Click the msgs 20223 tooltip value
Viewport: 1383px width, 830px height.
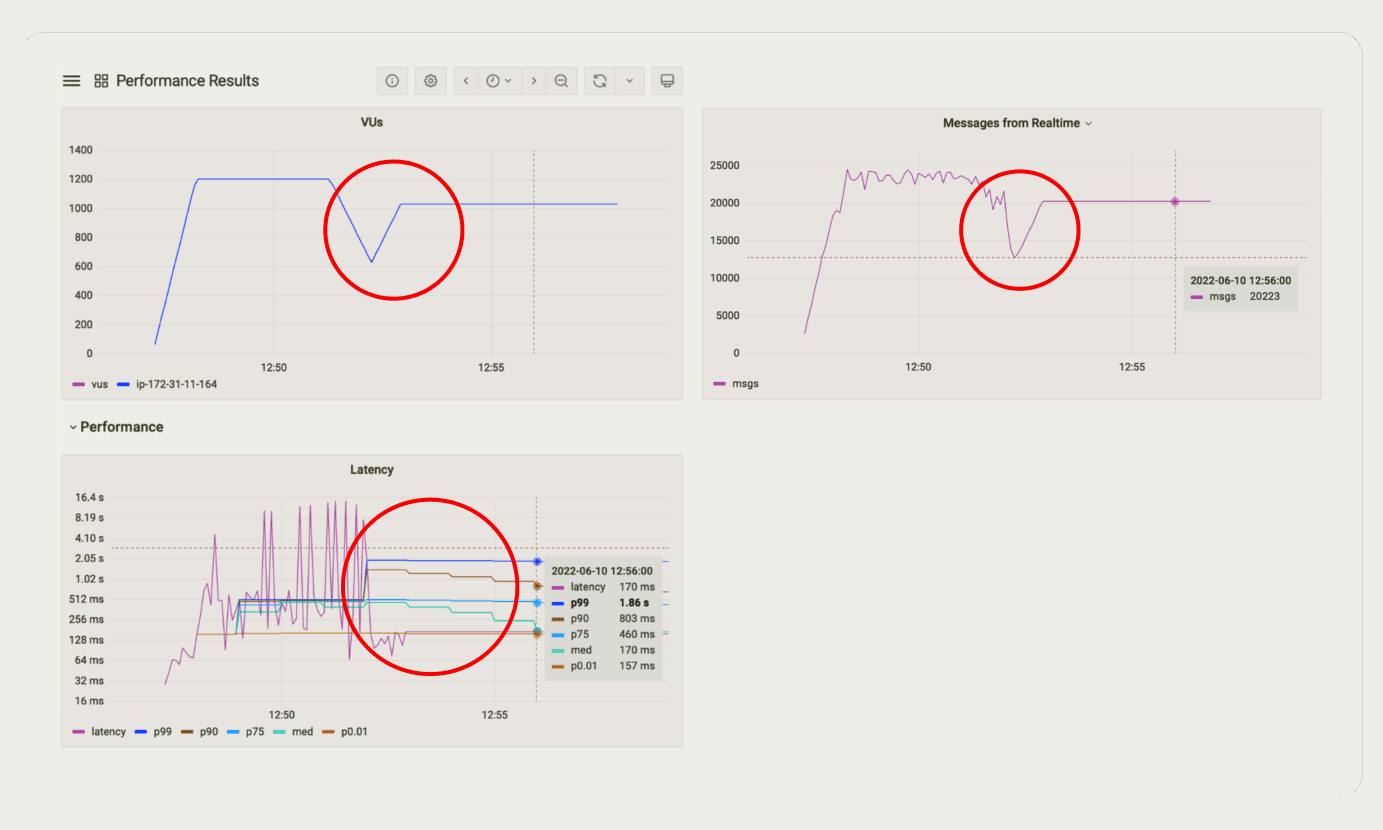1265,297
